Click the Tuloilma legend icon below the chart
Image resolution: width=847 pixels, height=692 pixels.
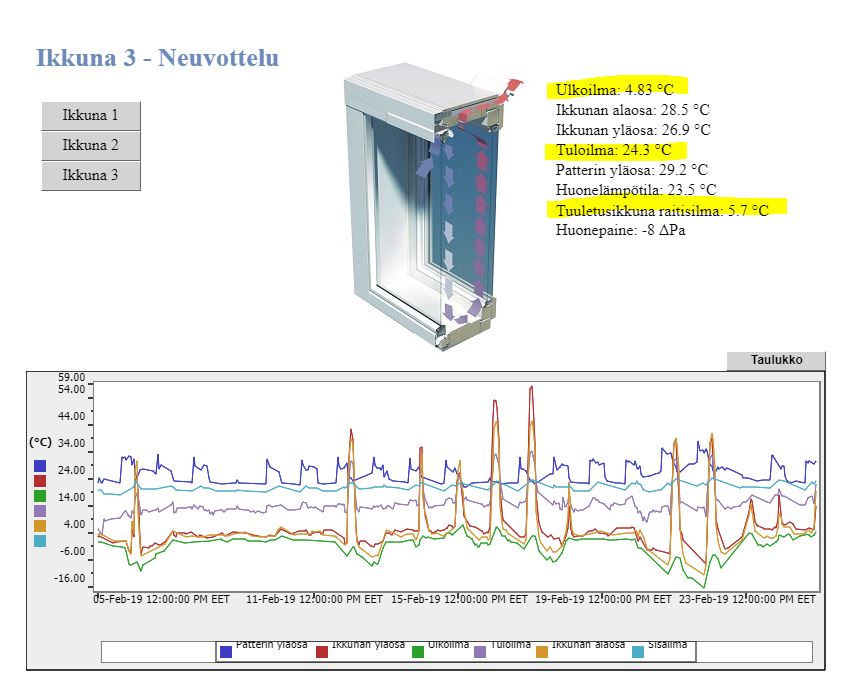click(x=480, y=651)
